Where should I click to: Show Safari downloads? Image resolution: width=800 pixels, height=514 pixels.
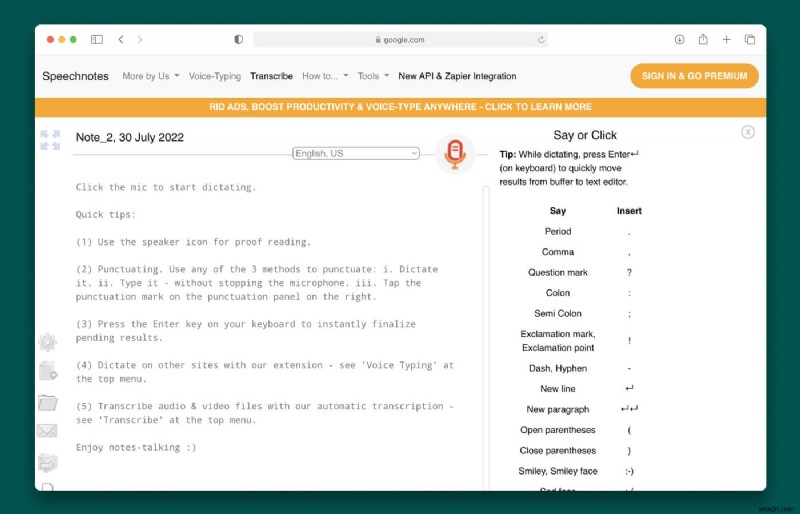(x=679, y=39)
